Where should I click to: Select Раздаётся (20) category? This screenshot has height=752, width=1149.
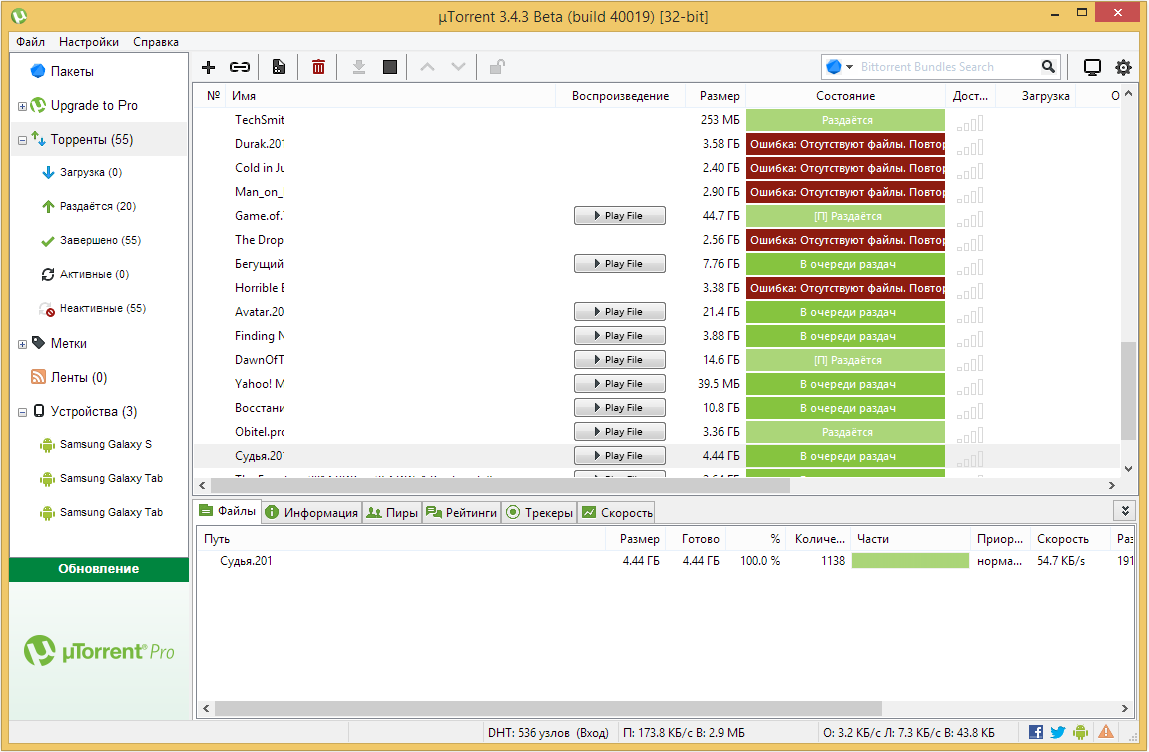pos(97,206)
